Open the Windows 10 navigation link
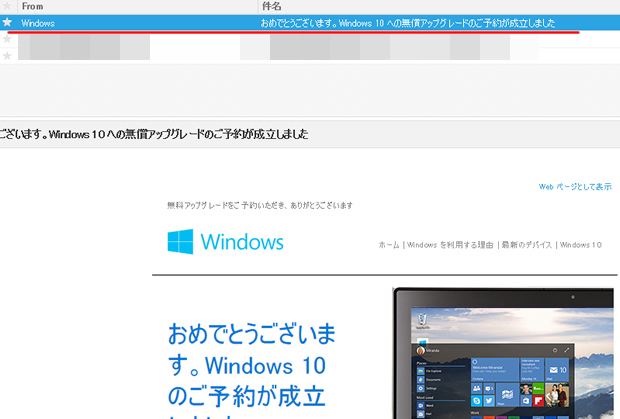620x419 pixels. pyautogui.click(x=580, y=245)
